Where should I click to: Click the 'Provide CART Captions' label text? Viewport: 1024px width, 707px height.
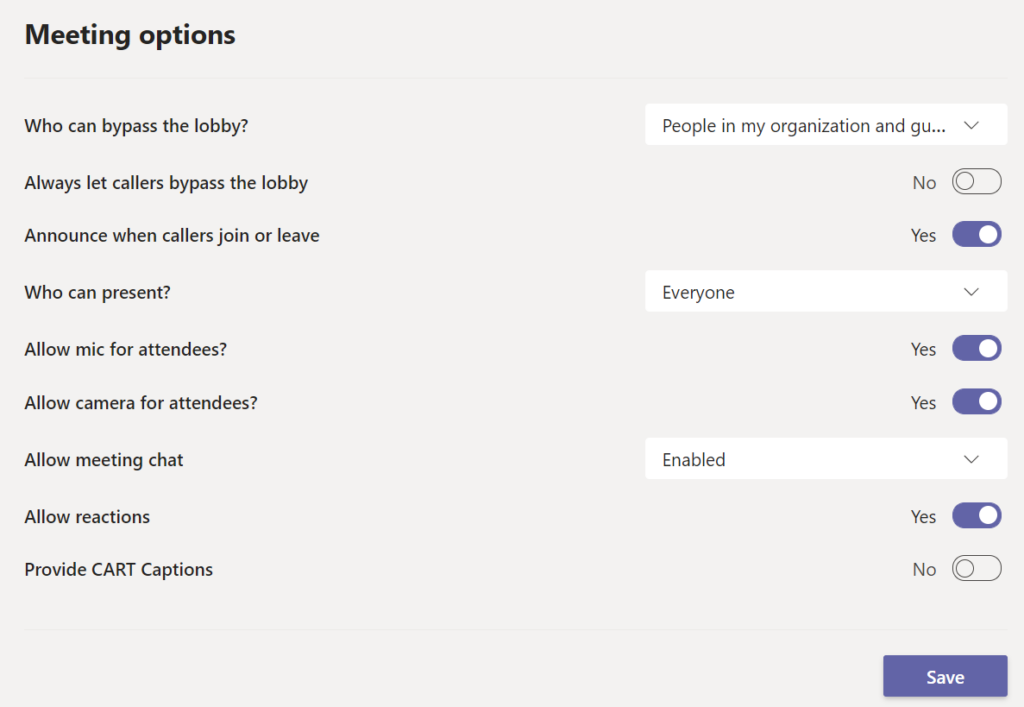tap(119, 569)
